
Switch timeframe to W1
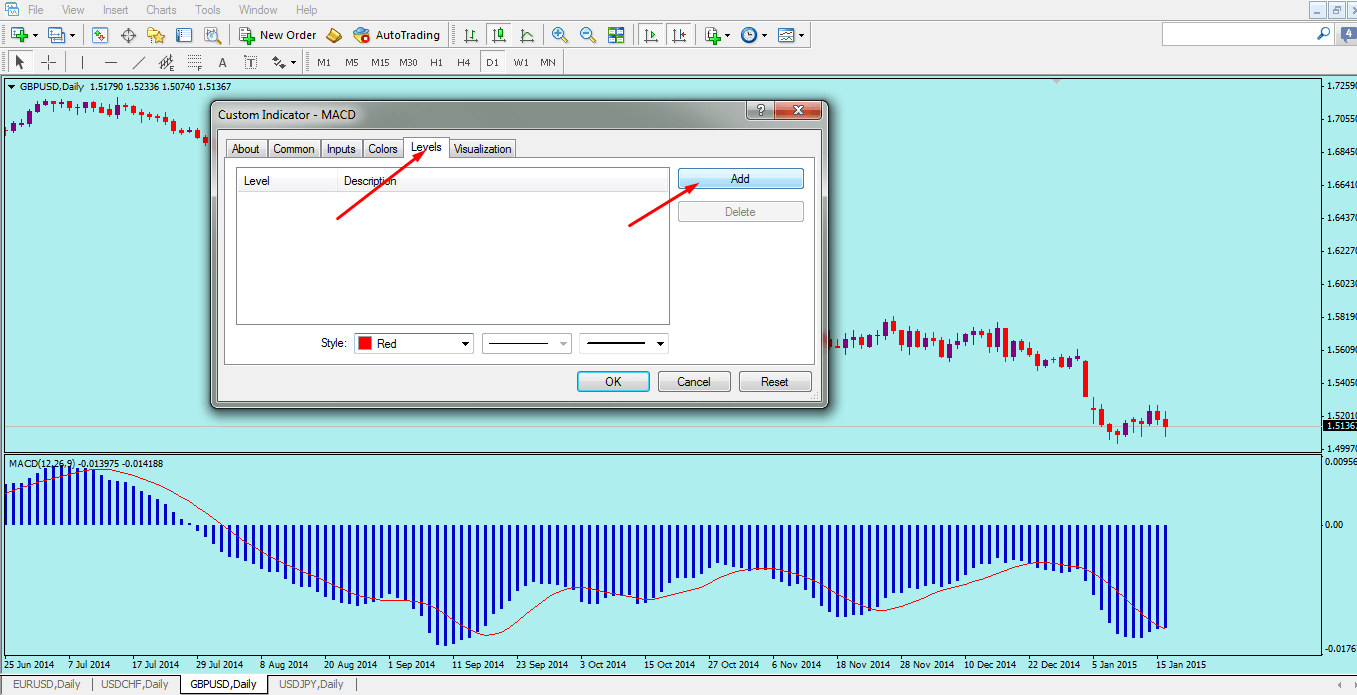point(521,62)
